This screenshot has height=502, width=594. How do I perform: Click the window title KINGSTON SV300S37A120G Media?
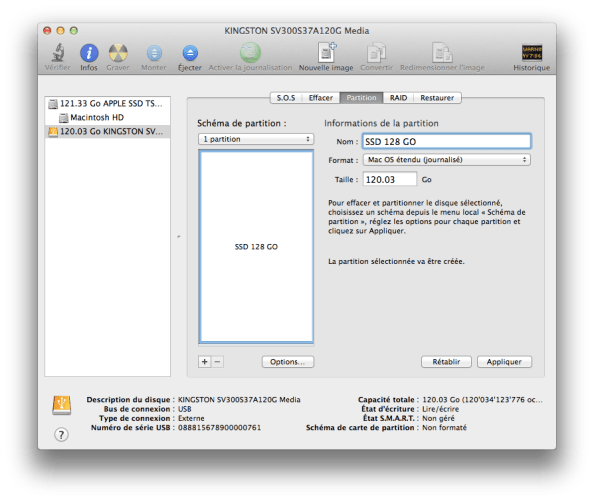point(297,31)
